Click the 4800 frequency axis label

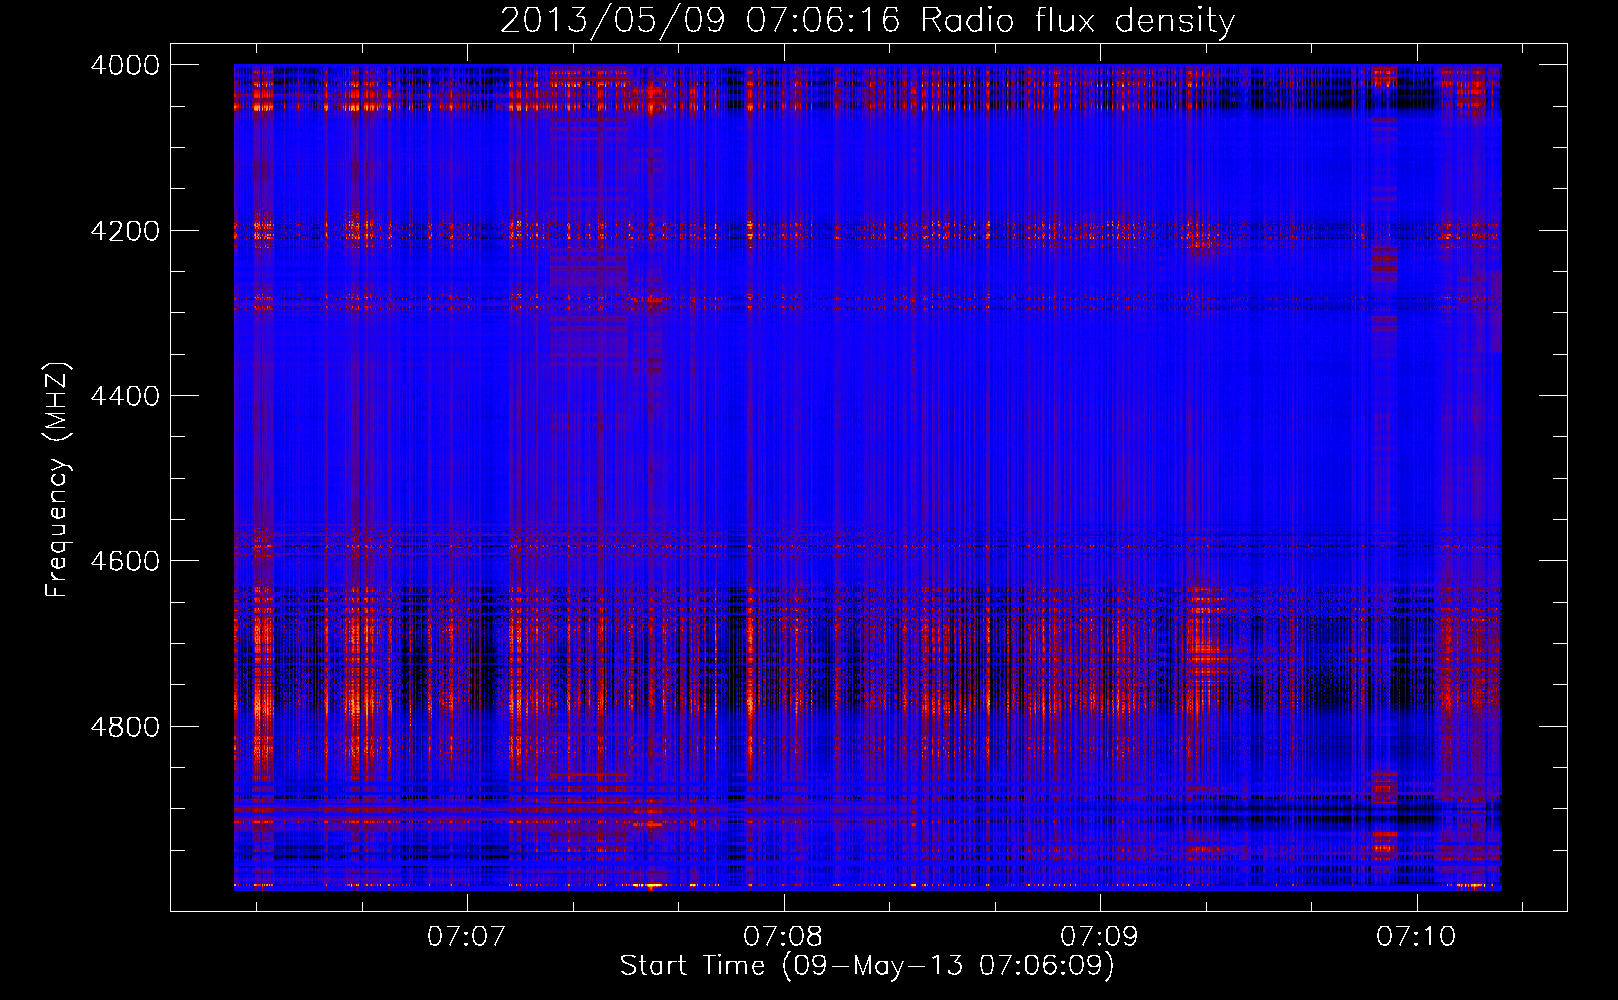click(125, 727)
